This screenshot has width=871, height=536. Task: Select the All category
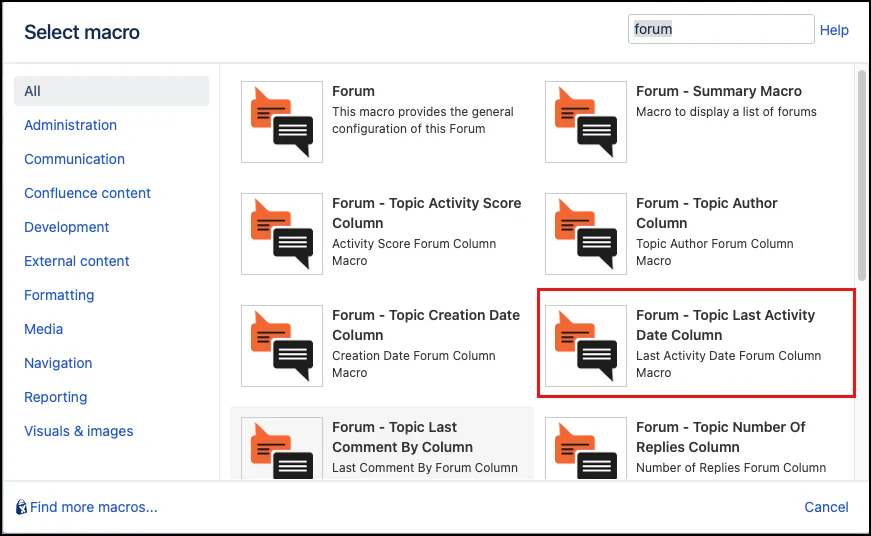111,91
